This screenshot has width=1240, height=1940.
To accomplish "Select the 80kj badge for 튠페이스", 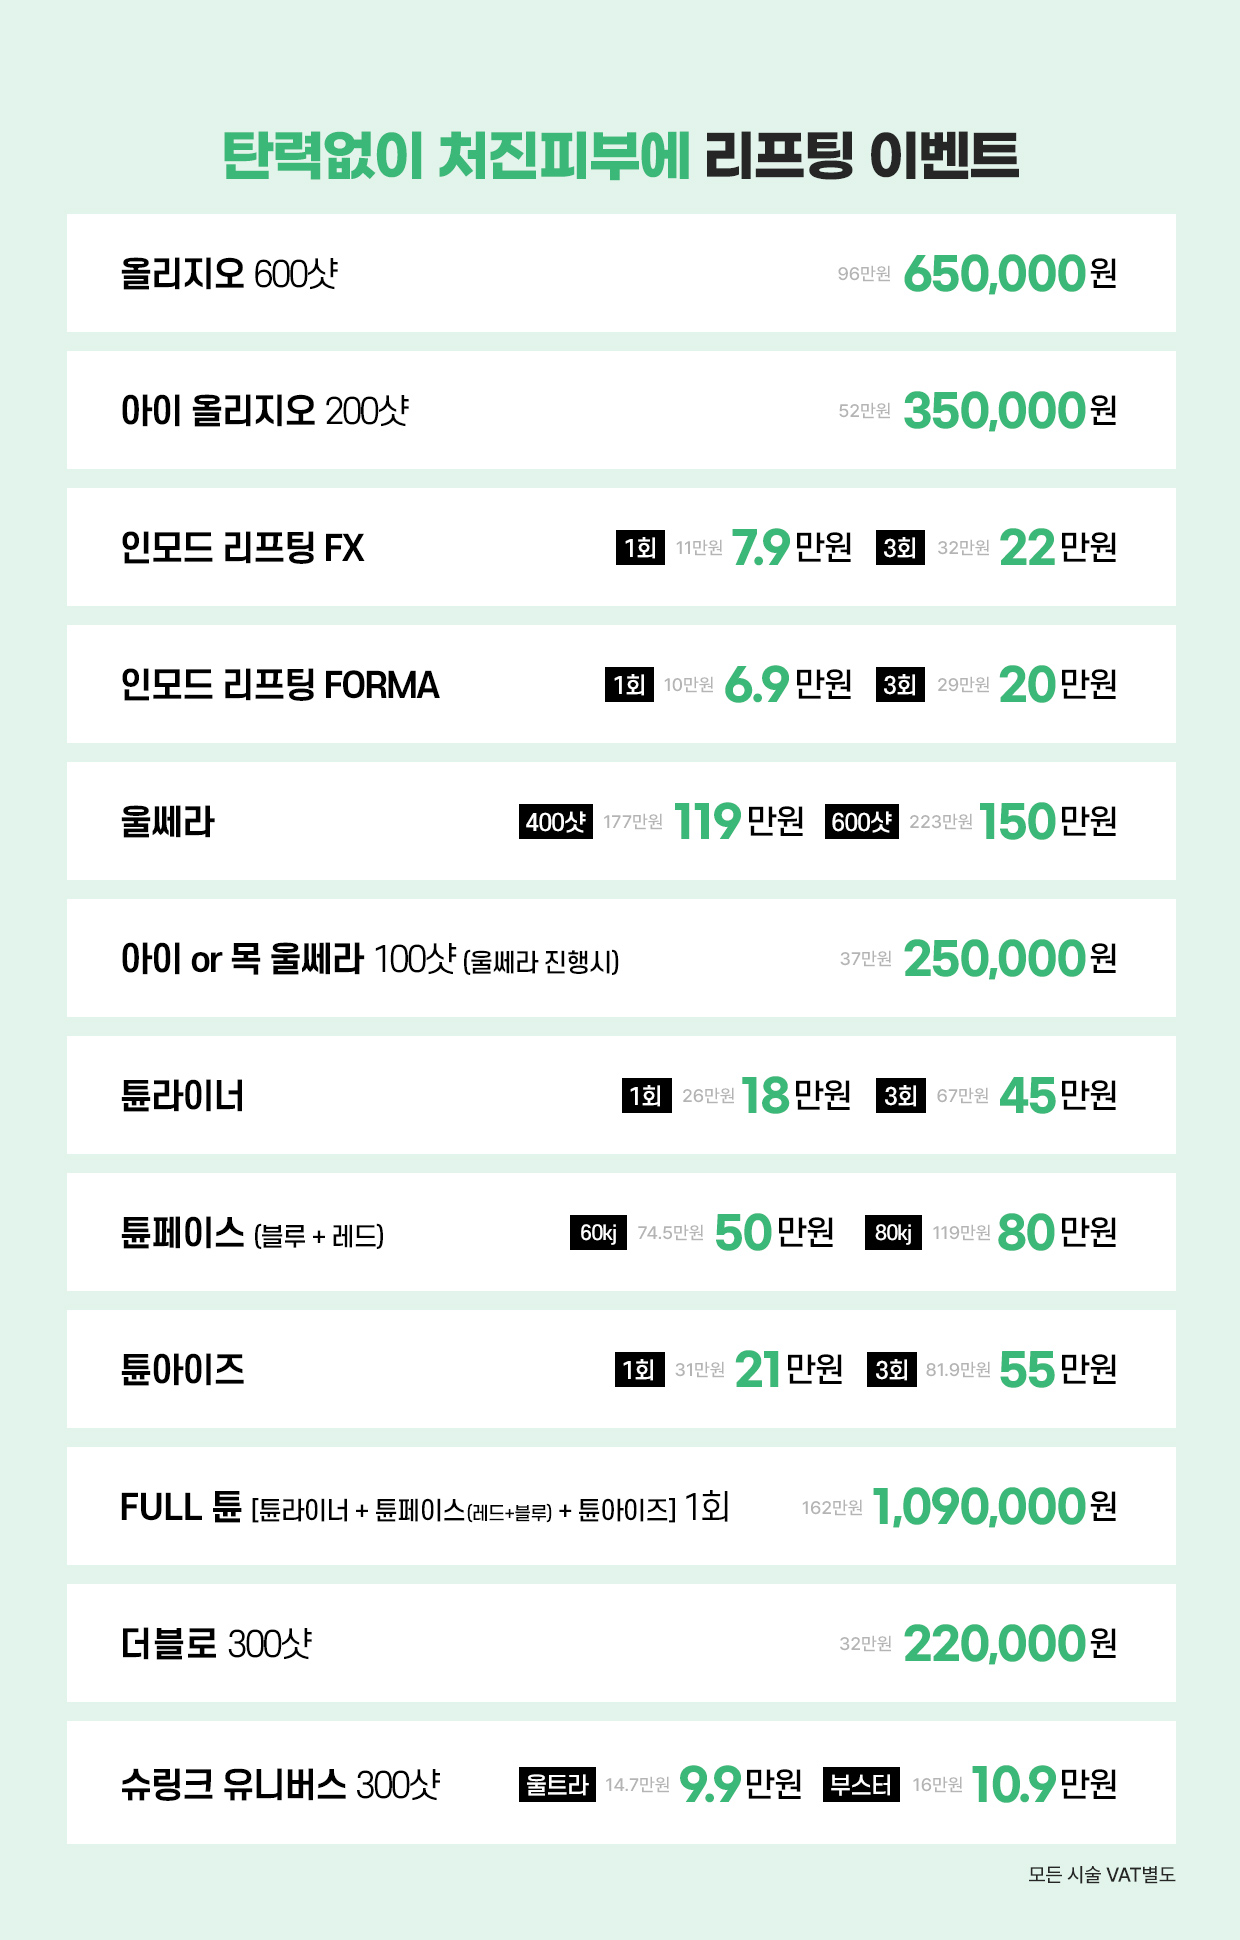I will point(893,1233).
